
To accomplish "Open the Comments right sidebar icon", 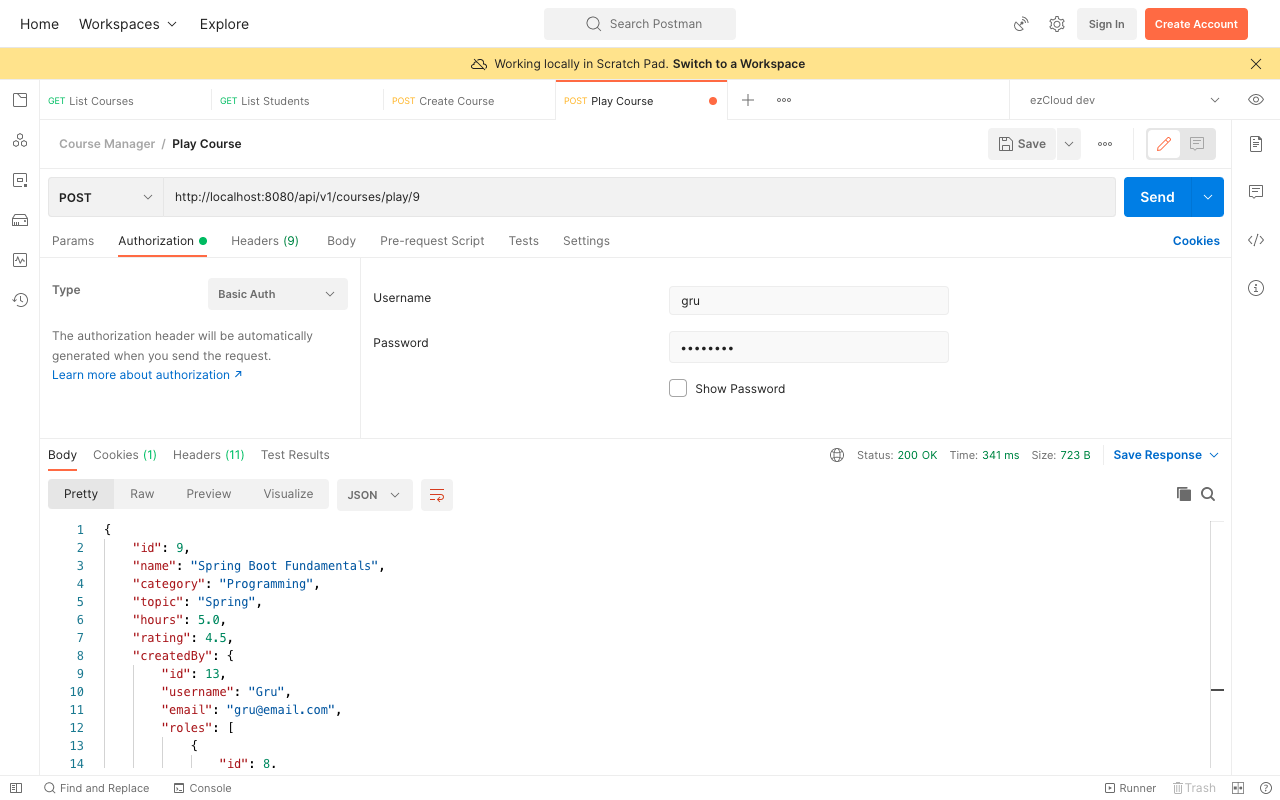I will pos(1256,192).
